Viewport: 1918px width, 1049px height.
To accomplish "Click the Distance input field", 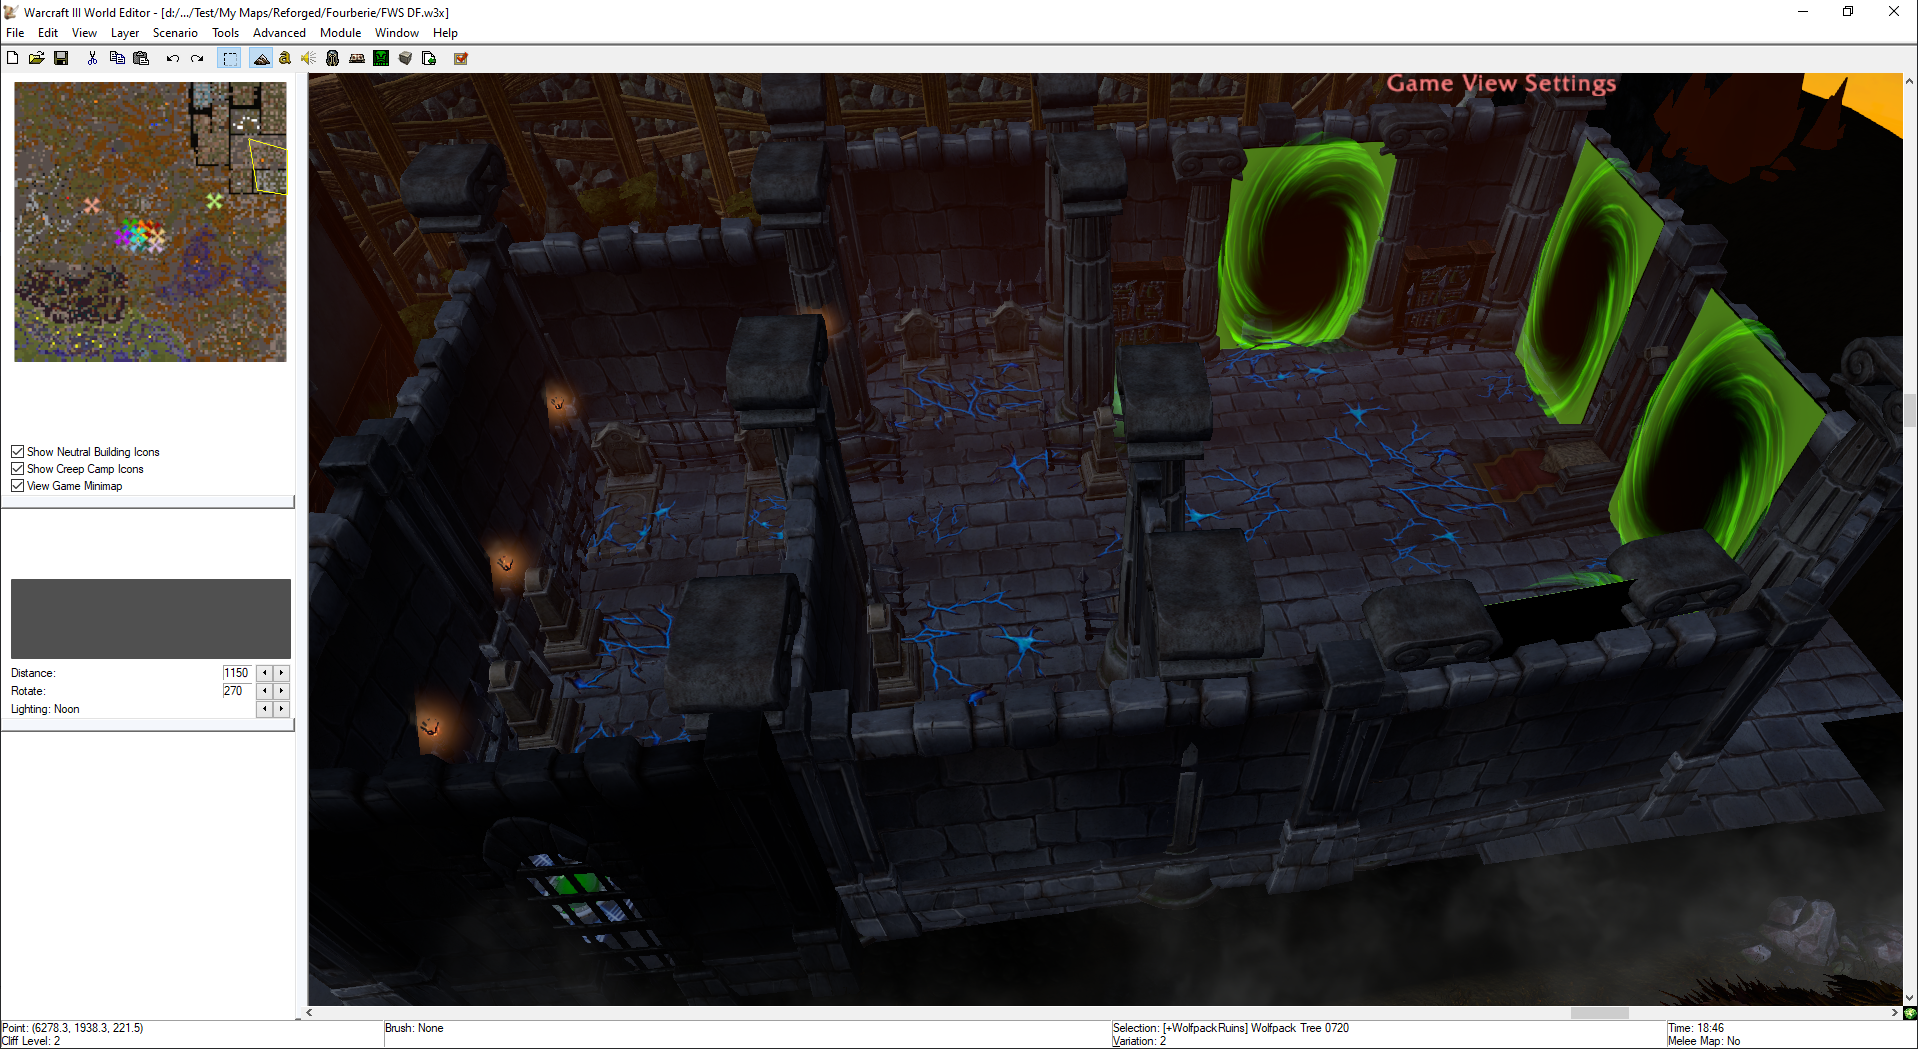I will click(x=238, y=673).
